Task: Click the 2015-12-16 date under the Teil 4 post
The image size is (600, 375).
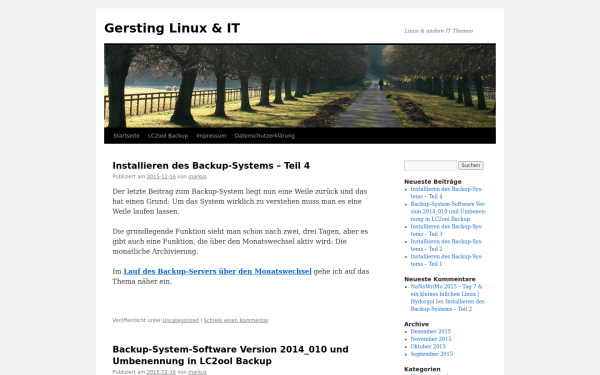Action: [161, 176]
